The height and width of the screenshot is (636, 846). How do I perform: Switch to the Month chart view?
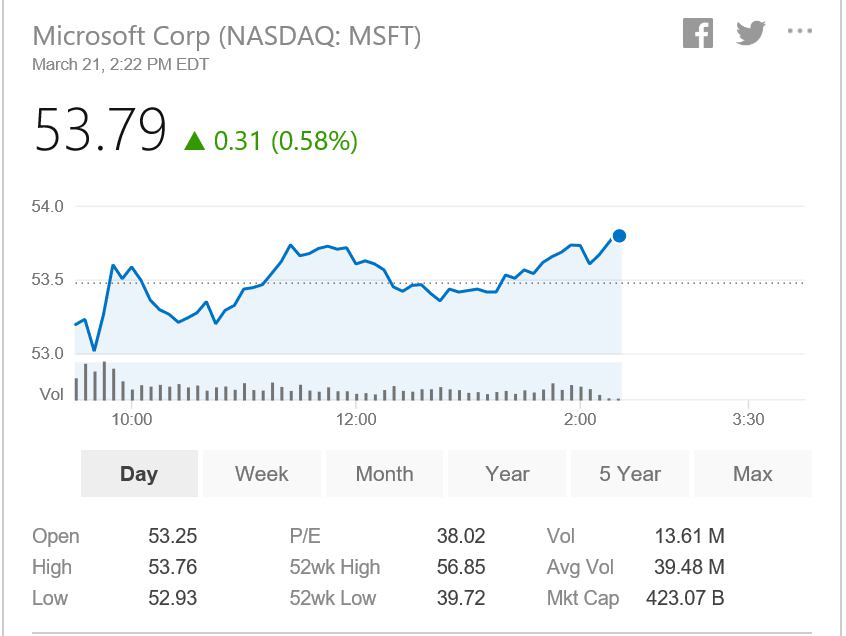pos(384,474)
